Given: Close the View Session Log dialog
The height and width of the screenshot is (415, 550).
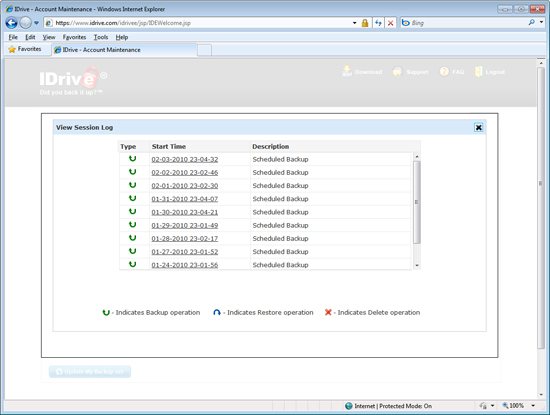Looking at the screenshot, I should [x=478, y=127].
